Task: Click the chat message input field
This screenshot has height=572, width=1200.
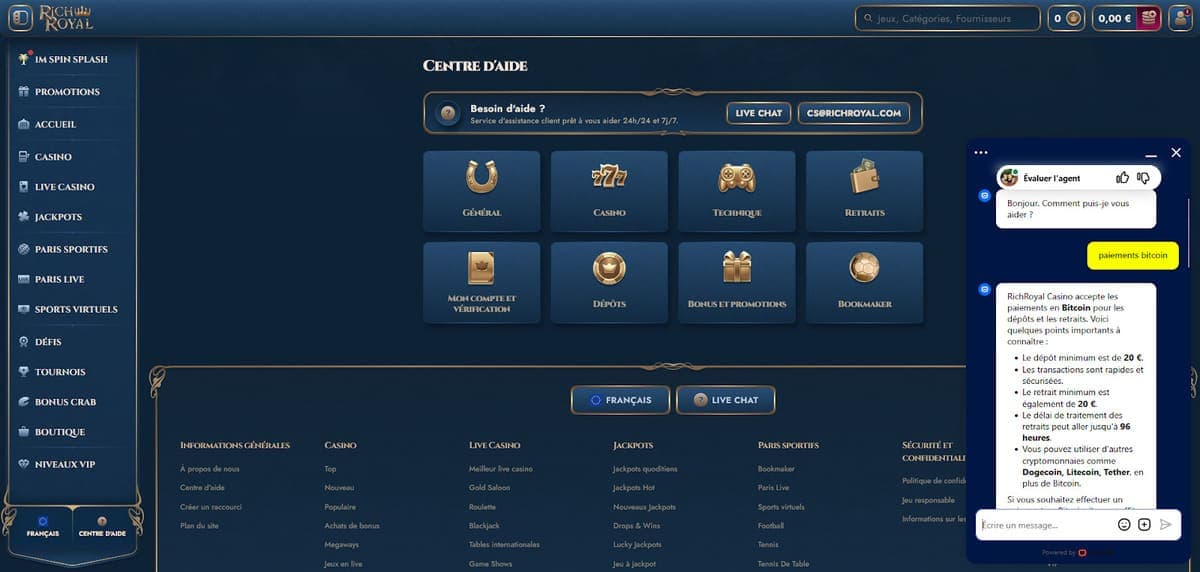Action: 1045,525
